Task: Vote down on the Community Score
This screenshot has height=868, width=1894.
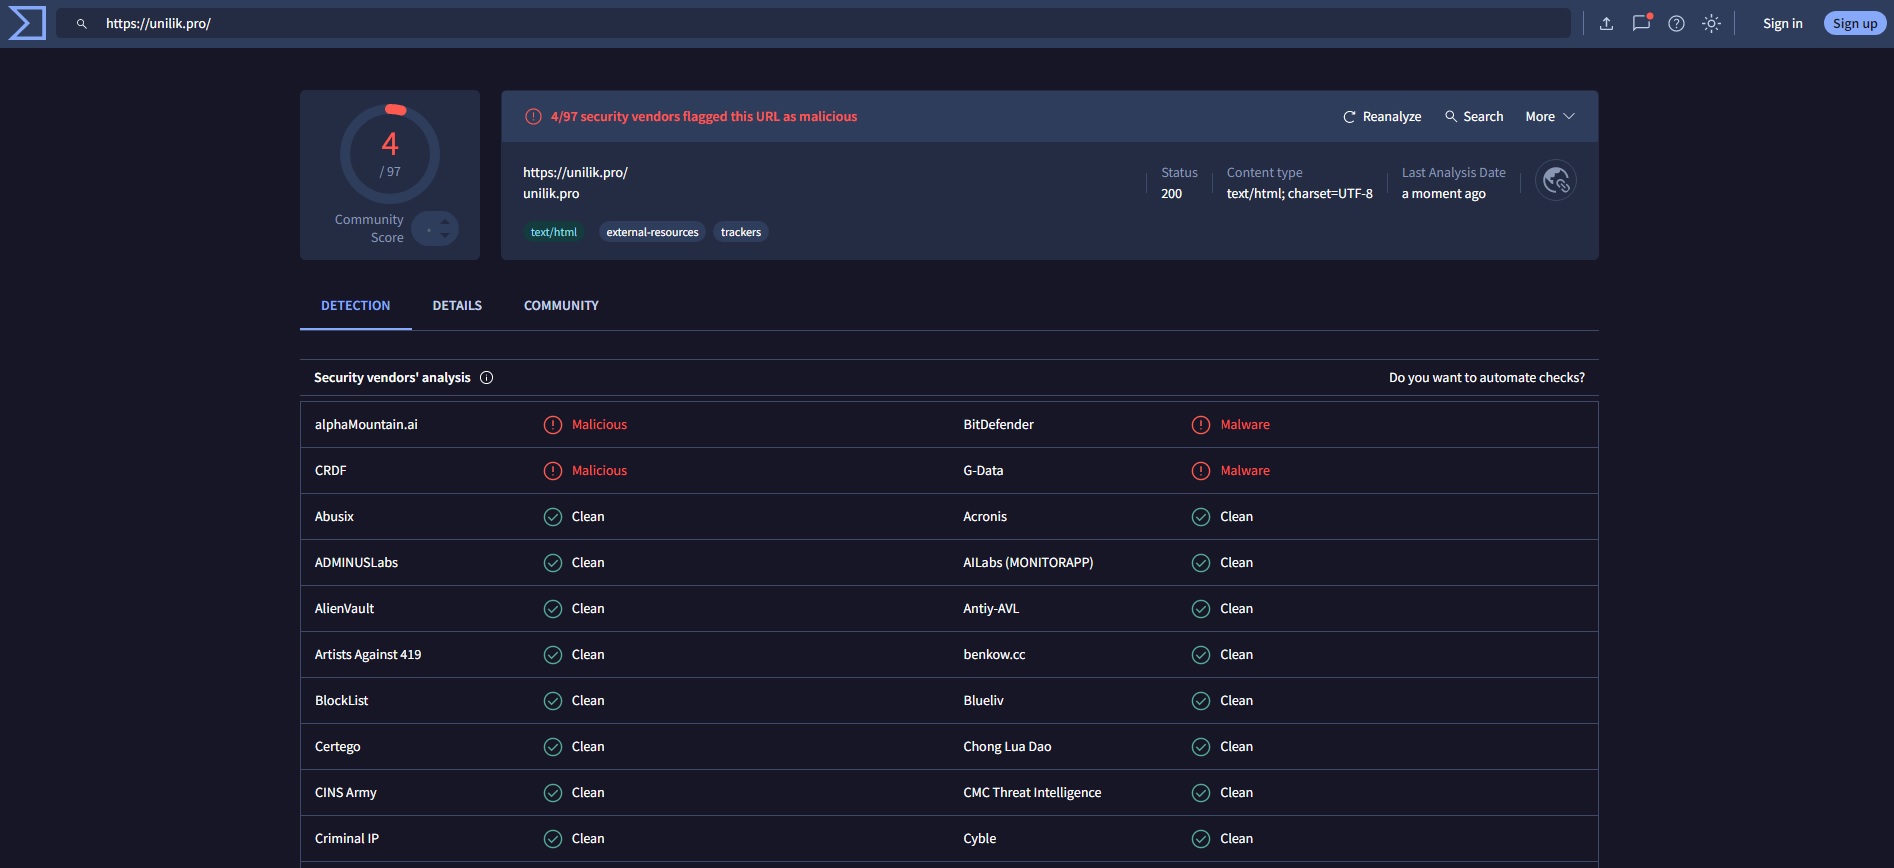Action: [x=445, y=236]
